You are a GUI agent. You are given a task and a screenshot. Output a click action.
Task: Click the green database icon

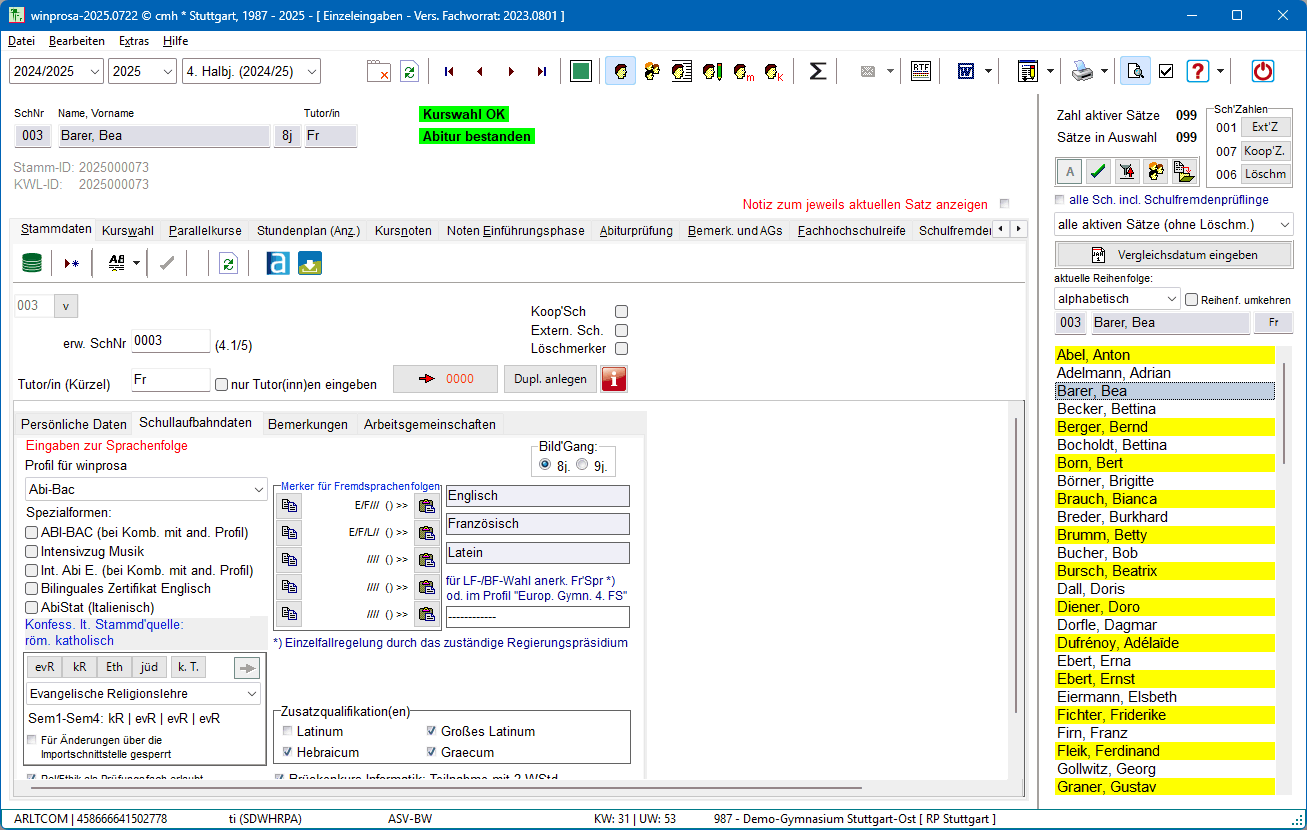[x=32, y=263]
